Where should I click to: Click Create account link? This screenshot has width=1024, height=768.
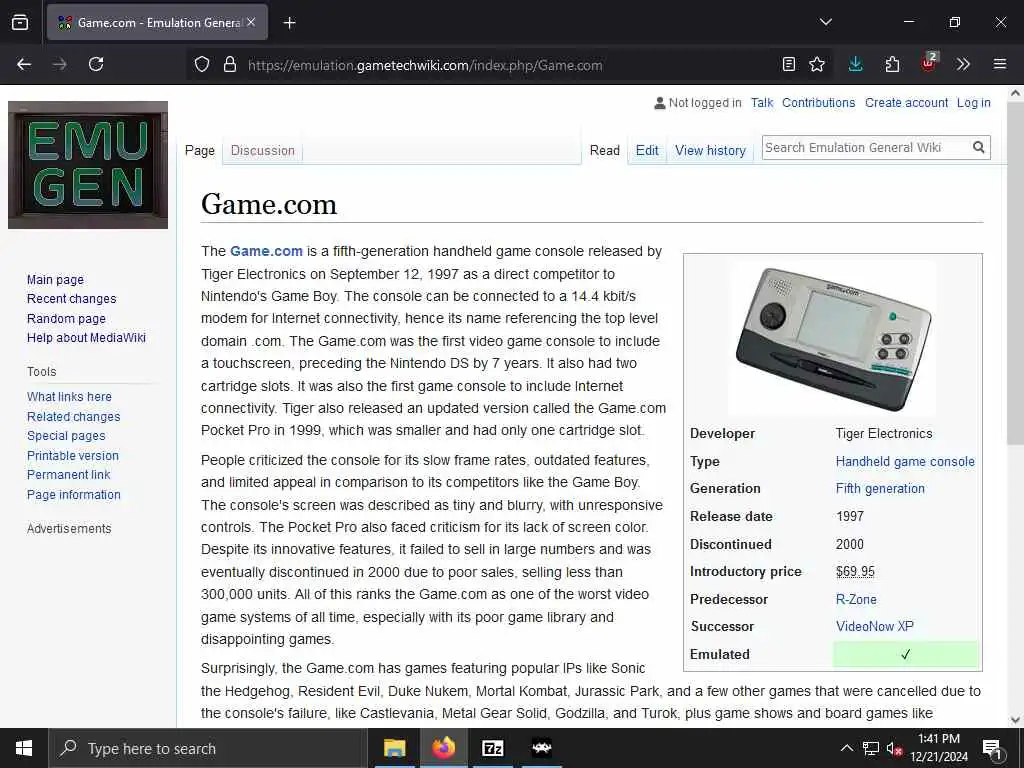pyautogui.click(x=906, y=103)
